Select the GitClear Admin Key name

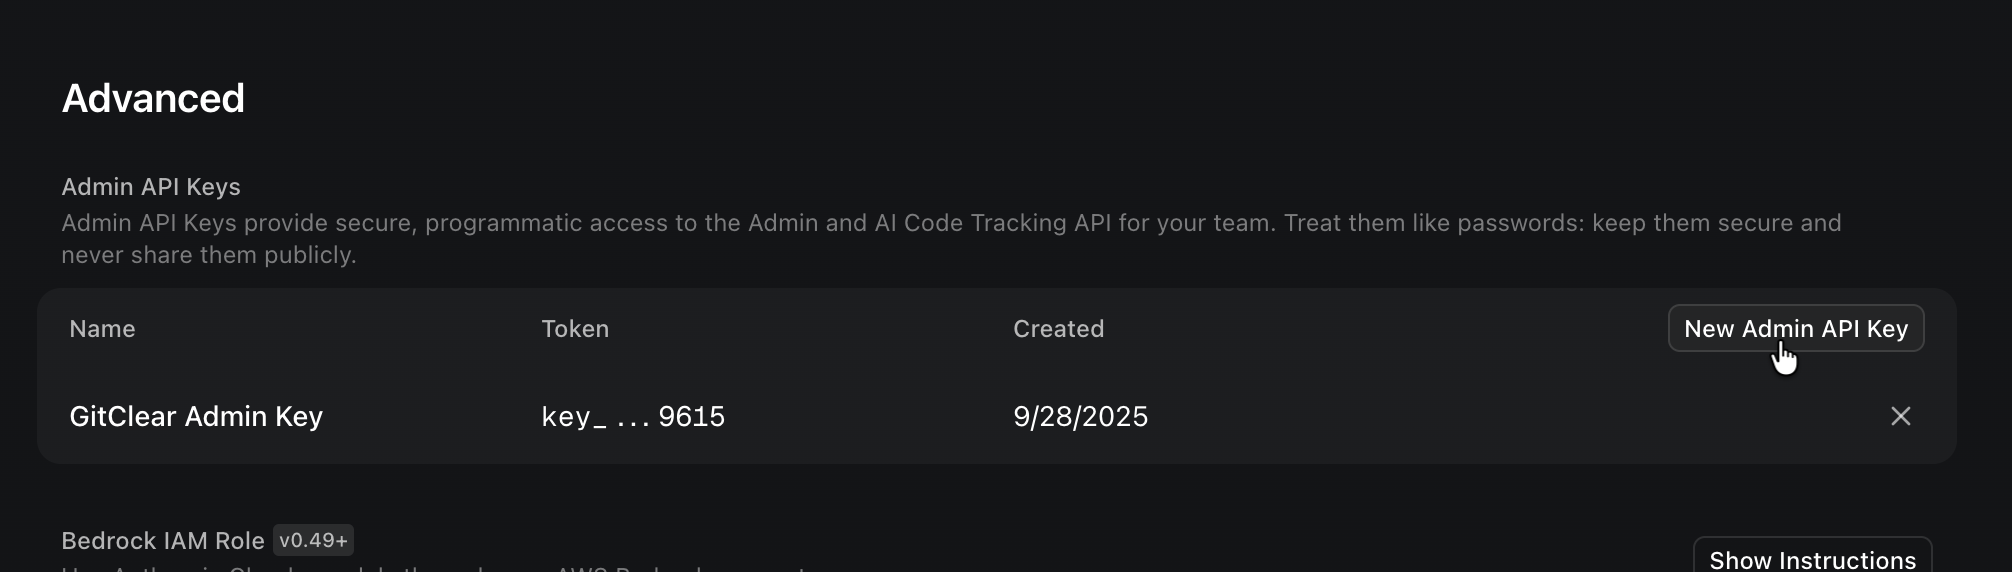(x=196, y=416)
